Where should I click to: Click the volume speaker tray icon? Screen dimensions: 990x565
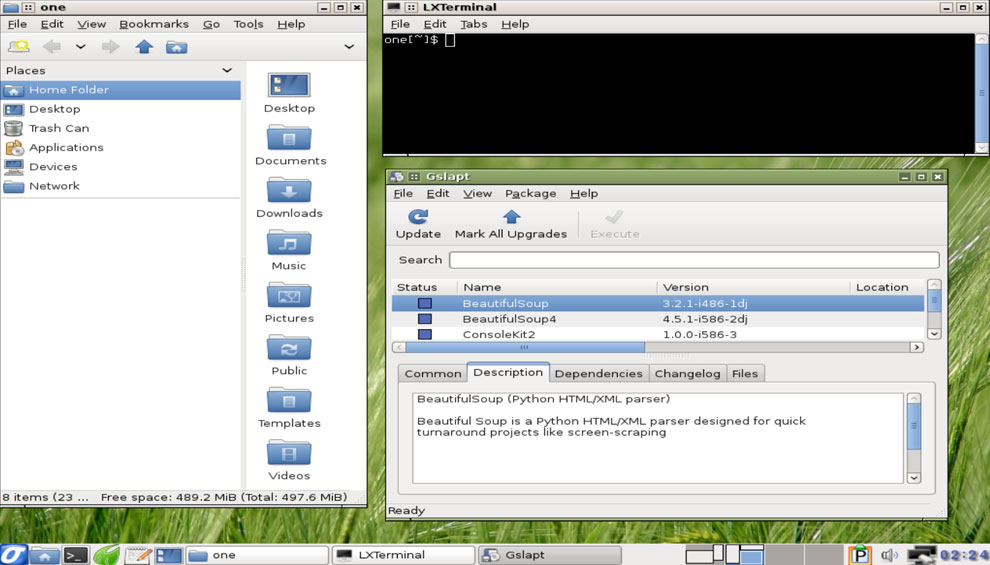click(x=889, y=555)
